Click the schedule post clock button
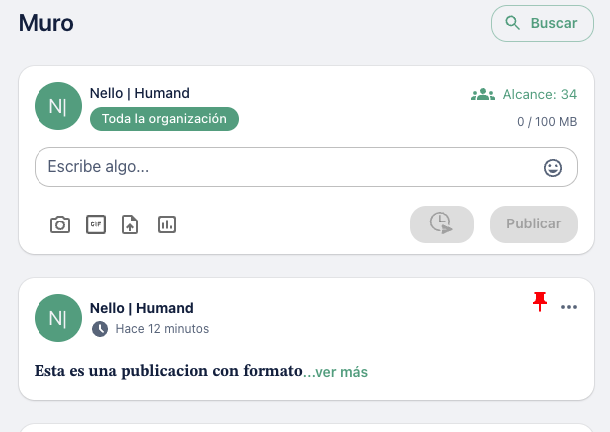 pyautogui.click(x=442, y=224)
